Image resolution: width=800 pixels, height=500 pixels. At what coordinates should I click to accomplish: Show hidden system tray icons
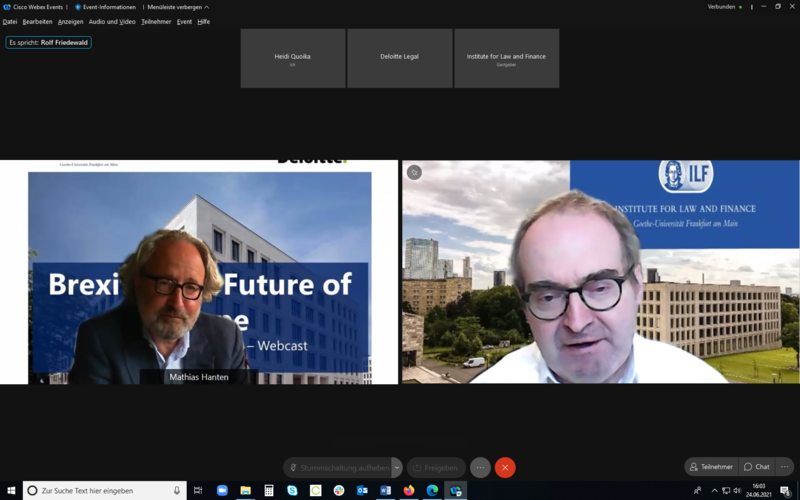tap(714, 490)
